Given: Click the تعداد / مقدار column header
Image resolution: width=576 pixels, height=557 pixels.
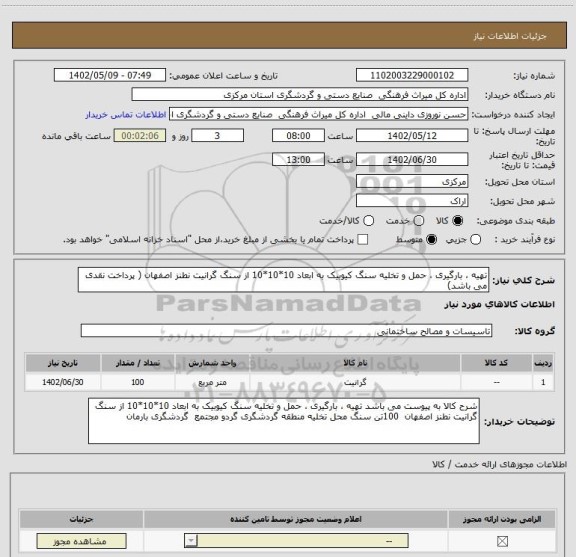Looking at the screenshot, I should tap(138, 363).
